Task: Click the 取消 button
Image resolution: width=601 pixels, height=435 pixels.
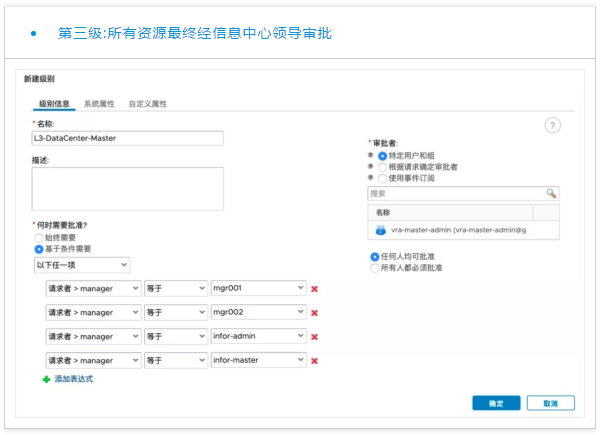Action: tap(550, 403)
